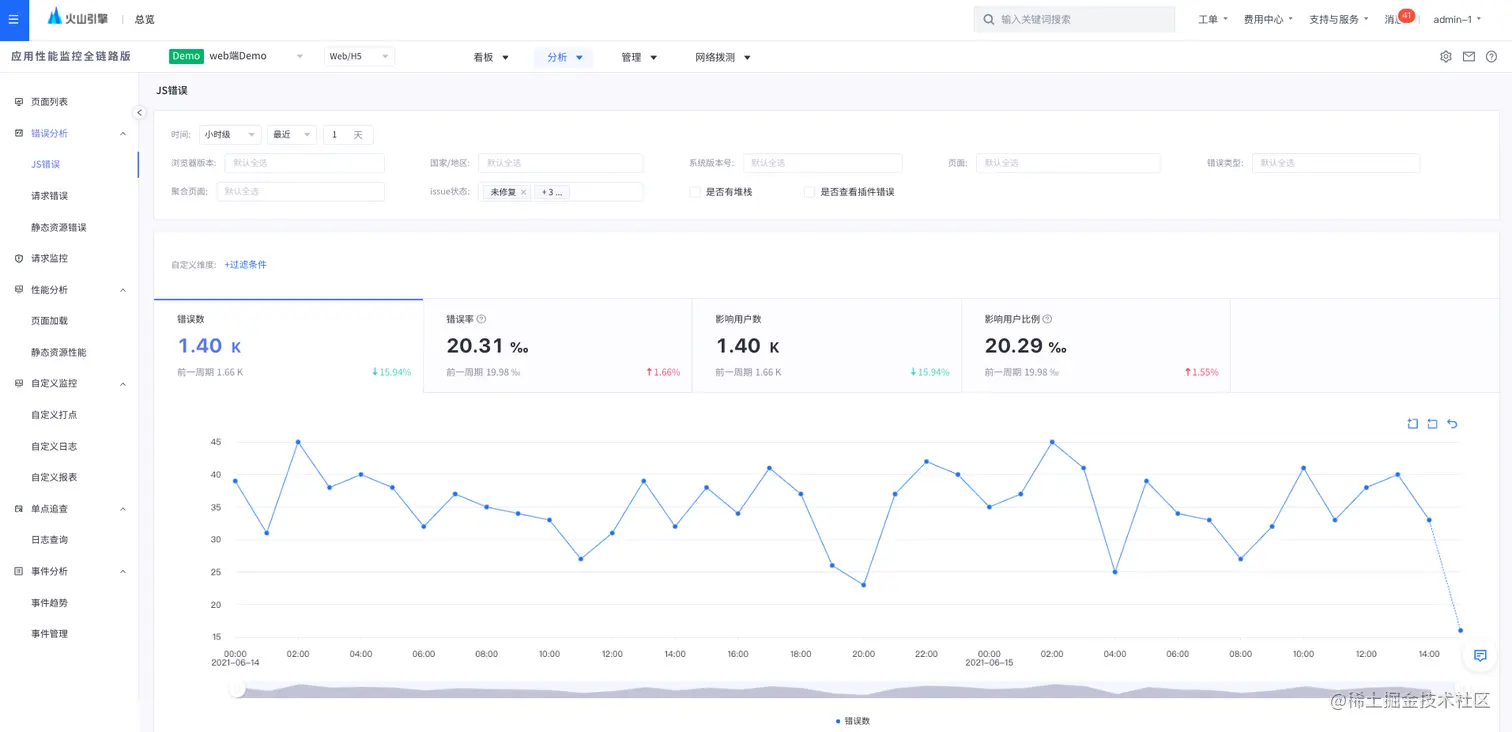Open the web端Demo app selector
Screen dimensions: 1512x732
pyautogui.click(x=237, y=56)
